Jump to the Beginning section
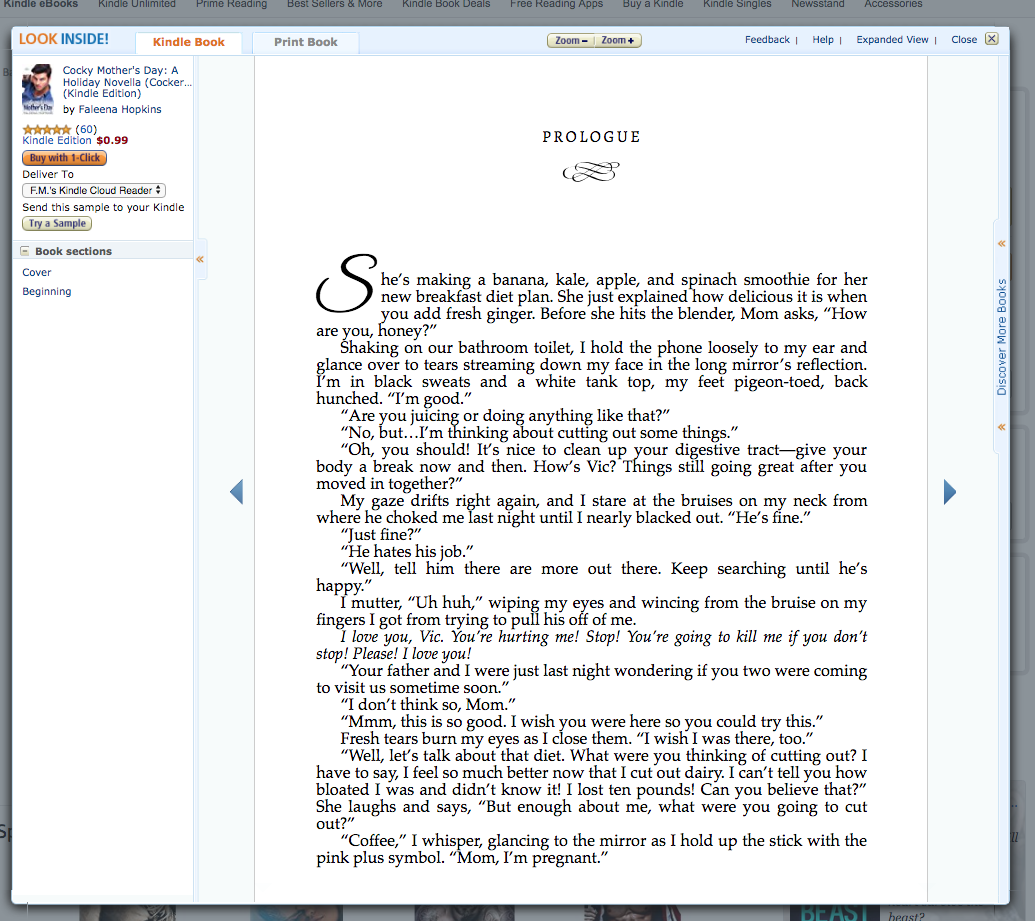The width and height of the screenshot is (1035, 921). click(47, 292)
